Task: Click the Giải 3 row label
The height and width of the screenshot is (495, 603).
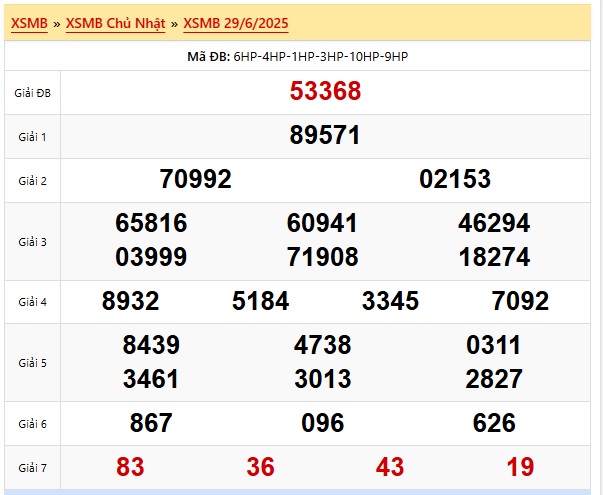Action: 32,242
